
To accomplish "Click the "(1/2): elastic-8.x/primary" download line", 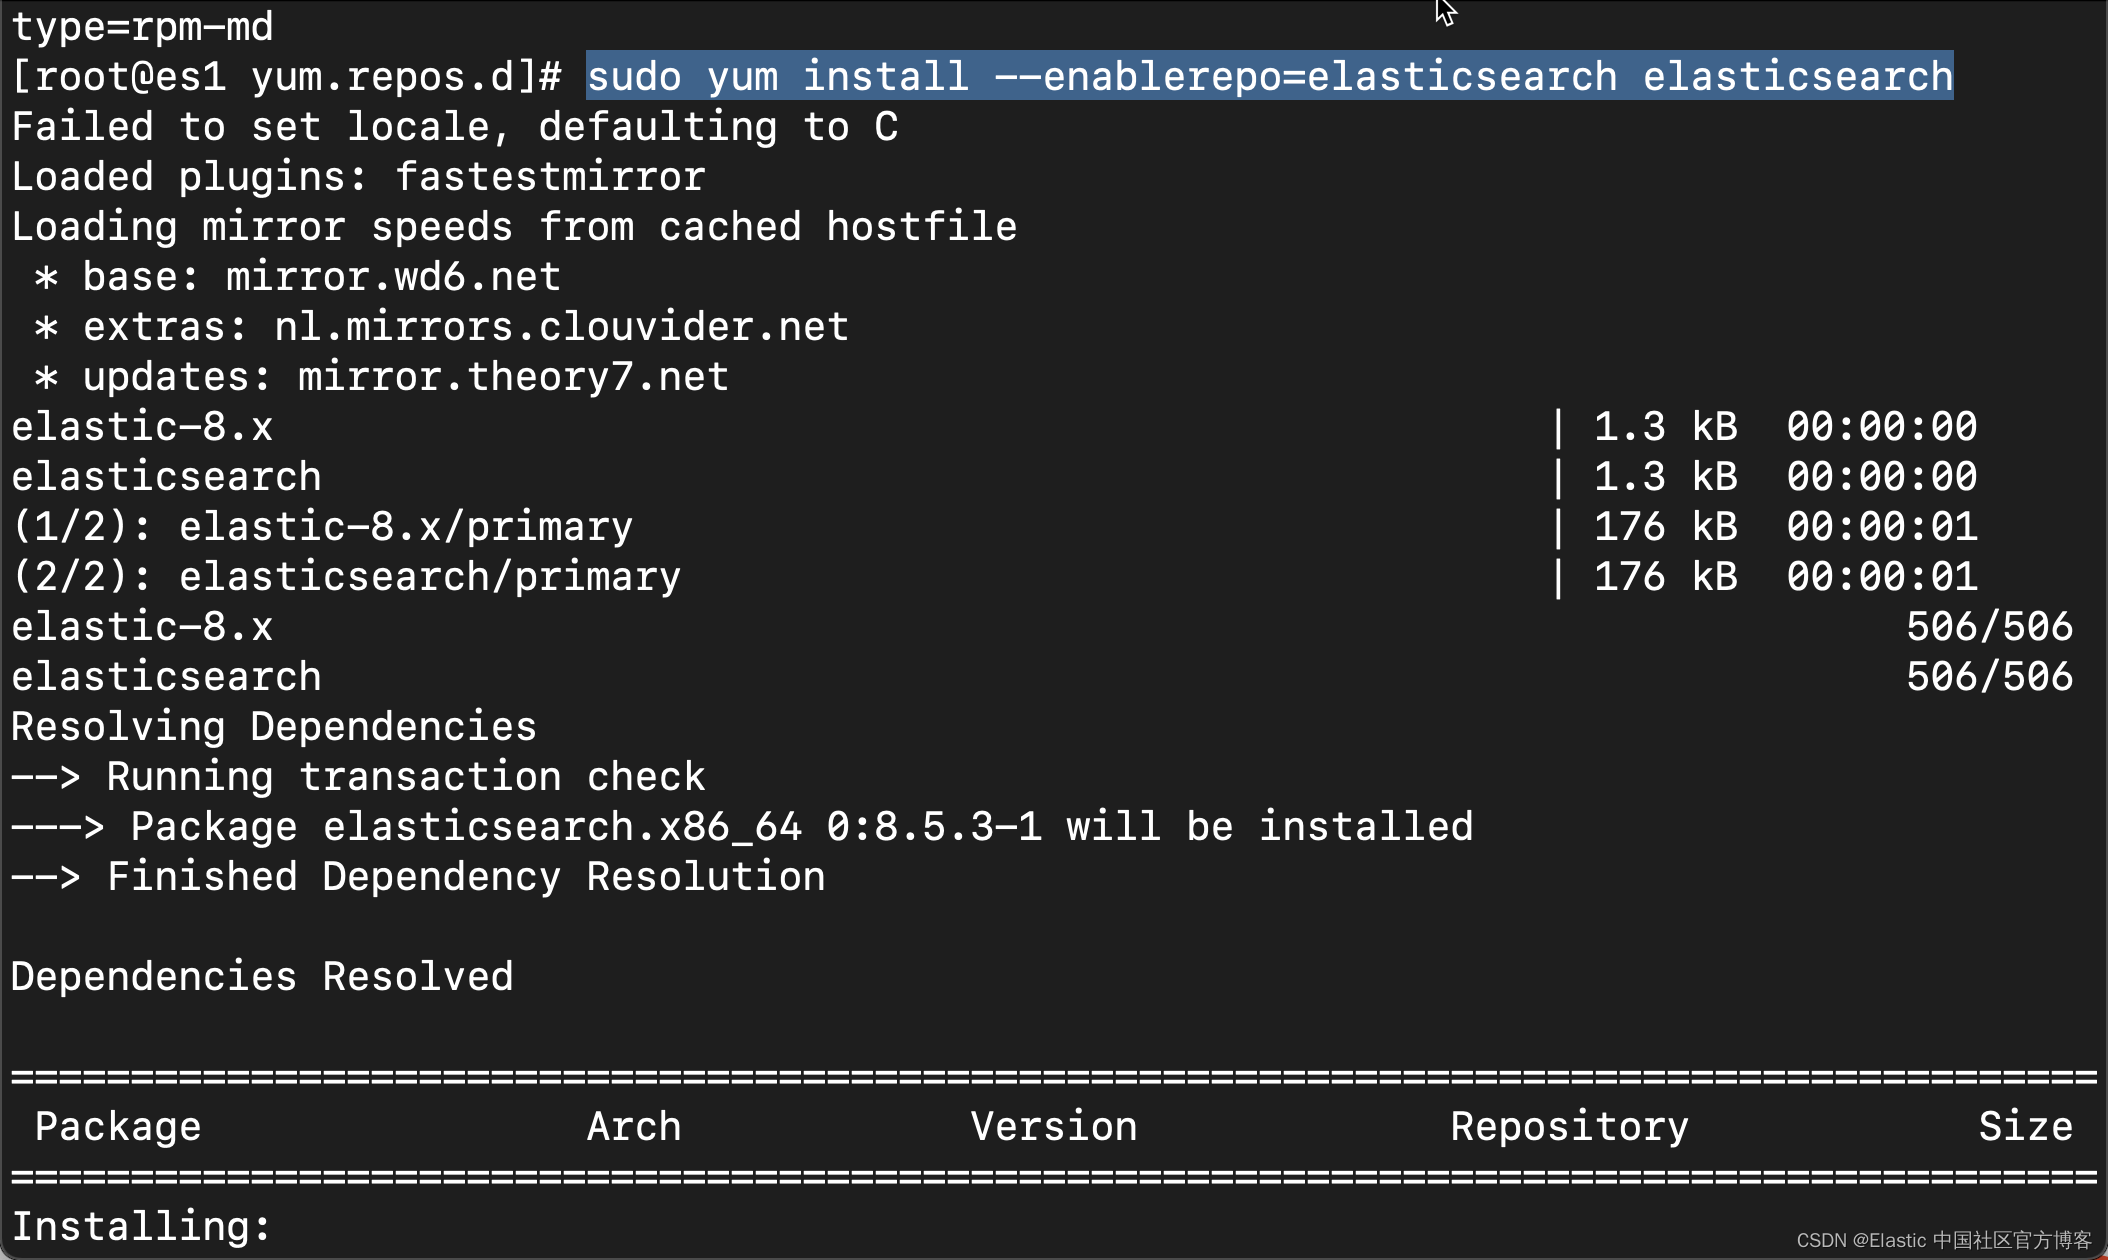I will [x=322, y=527].
